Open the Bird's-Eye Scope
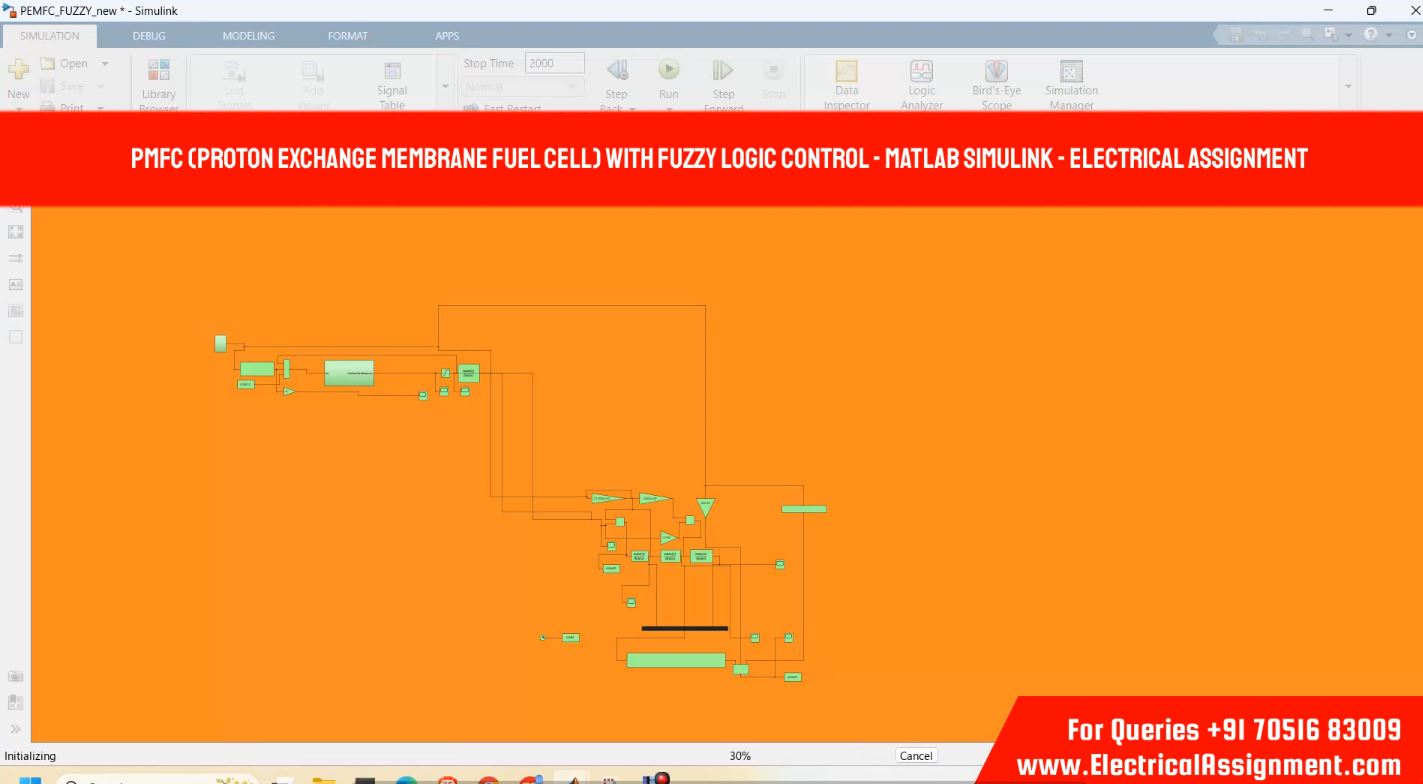The height and width of the screenshot is (784, 1423). (996, 73)
